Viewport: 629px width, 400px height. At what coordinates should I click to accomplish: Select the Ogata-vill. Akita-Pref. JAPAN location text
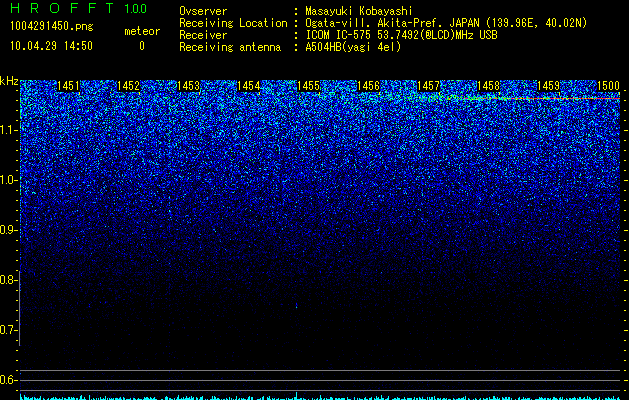[446, 23]
